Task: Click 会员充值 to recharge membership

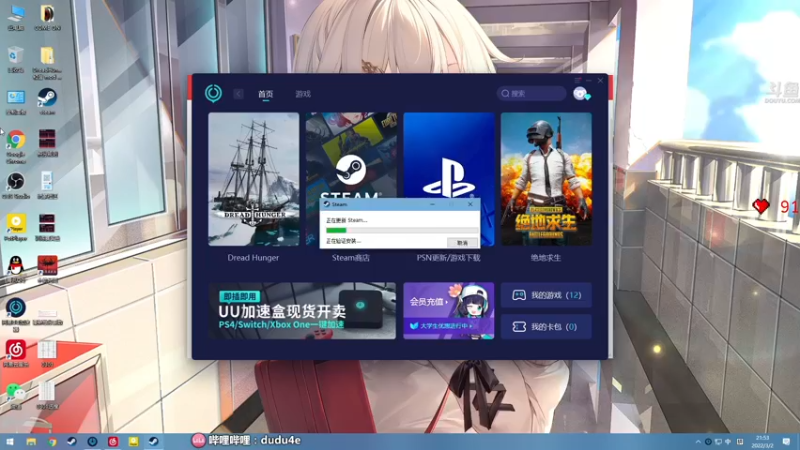Action: 428,302
